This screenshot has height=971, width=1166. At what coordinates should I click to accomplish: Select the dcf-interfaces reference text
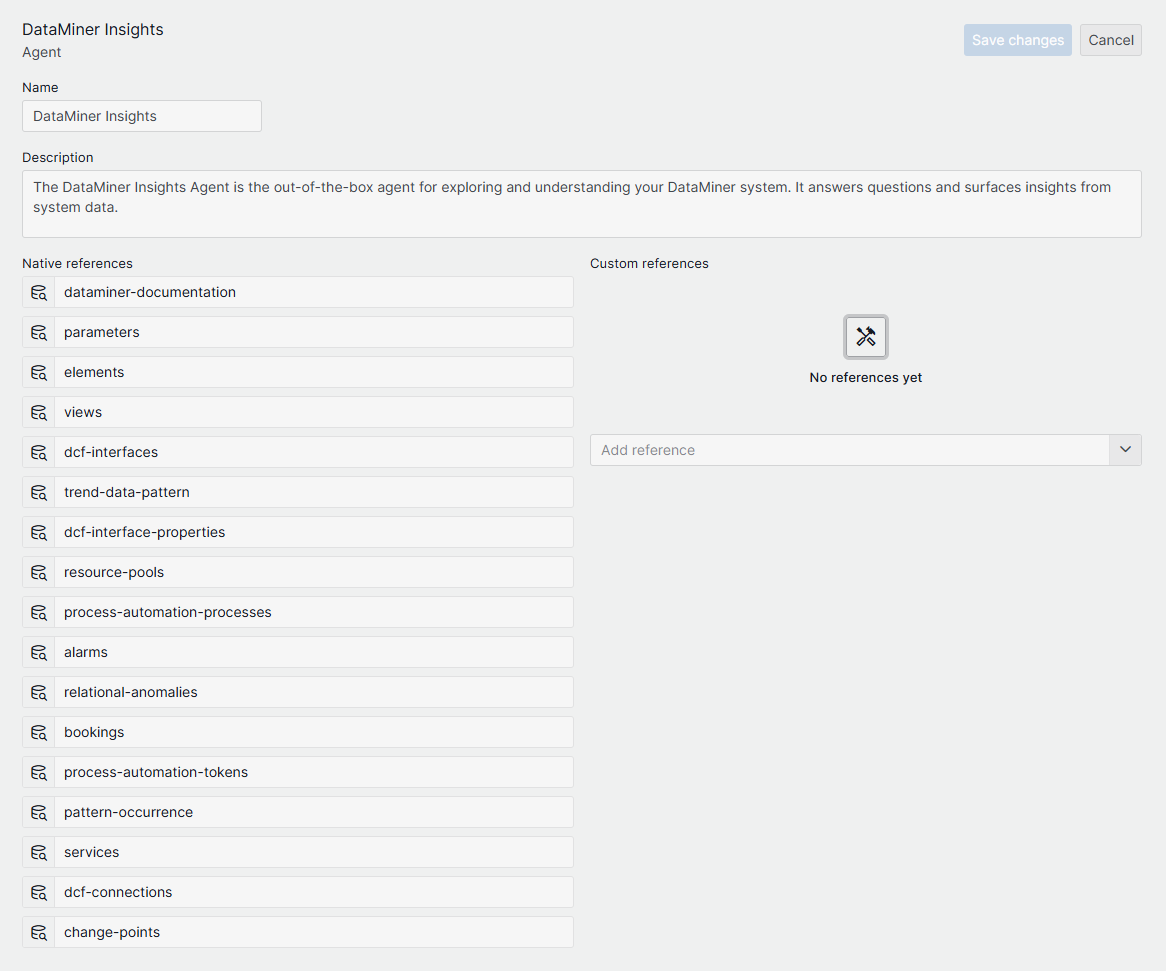111,452
